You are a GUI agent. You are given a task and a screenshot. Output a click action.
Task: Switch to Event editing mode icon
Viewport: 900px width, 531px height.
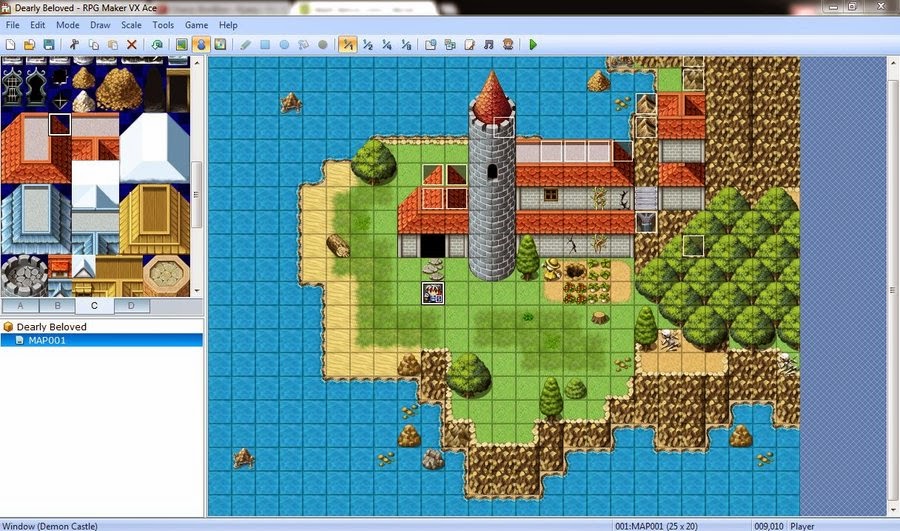[201, 44]
